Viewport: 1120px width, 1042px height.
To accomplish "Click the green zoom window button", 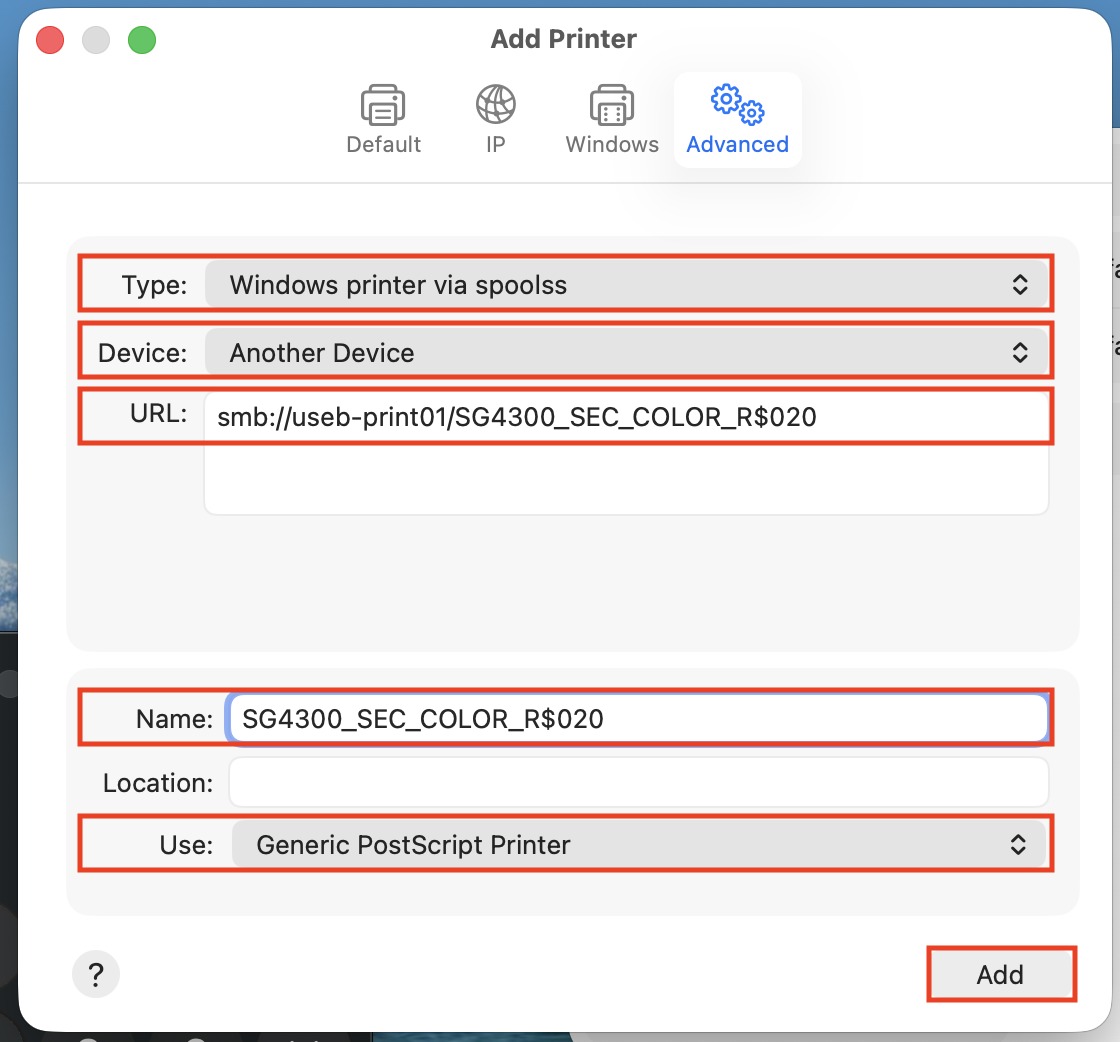I will (x=142, y=40).
